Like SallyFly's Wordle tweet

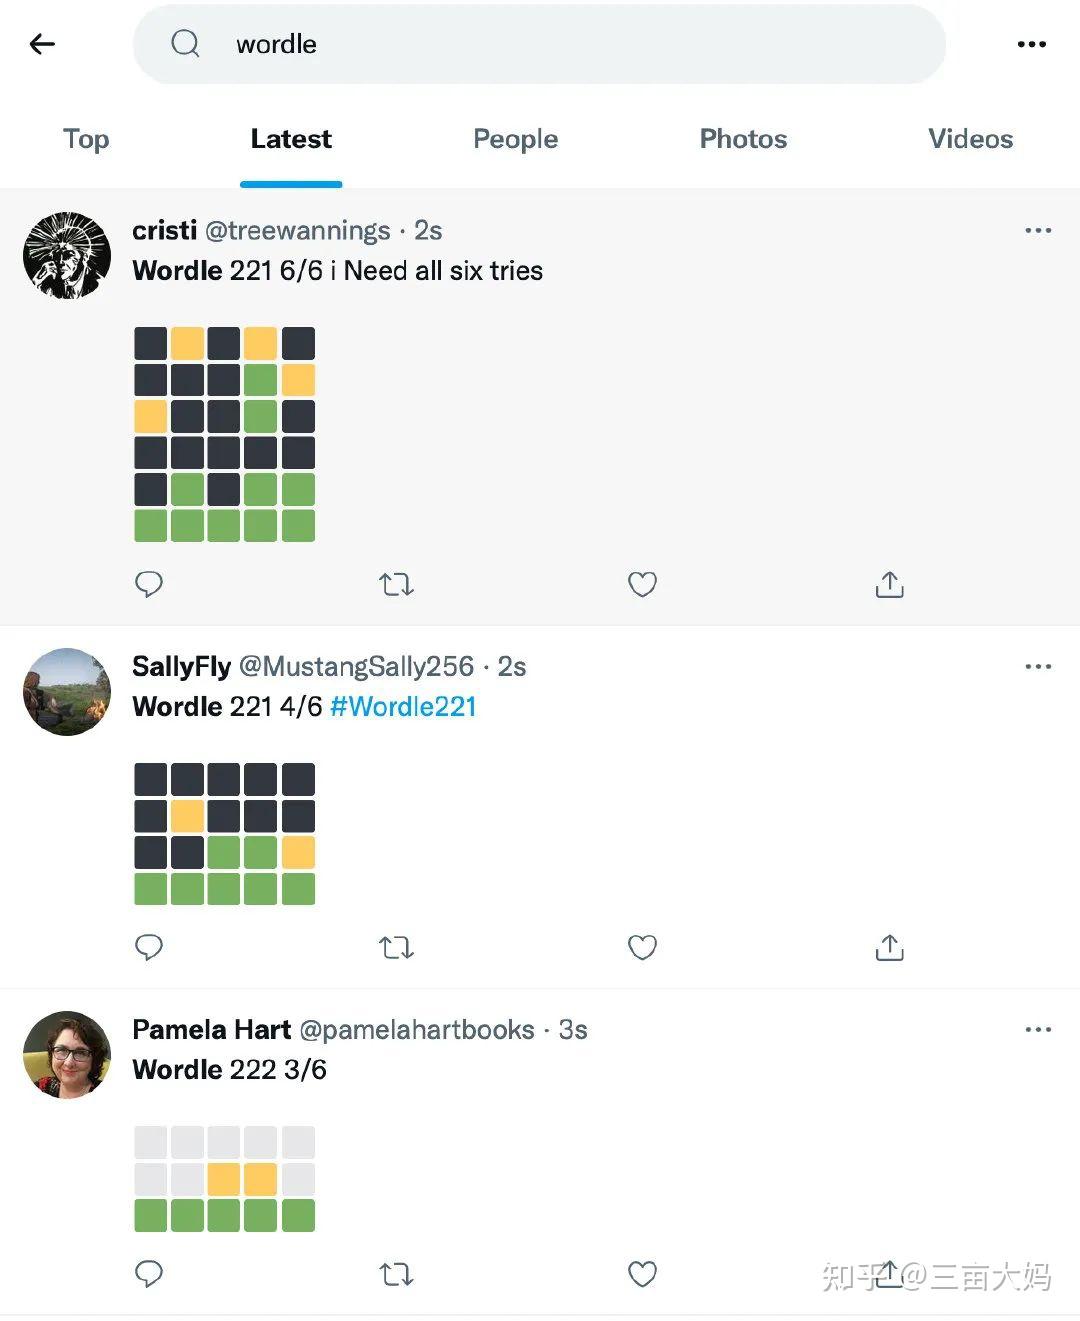[x=642, y=947]
